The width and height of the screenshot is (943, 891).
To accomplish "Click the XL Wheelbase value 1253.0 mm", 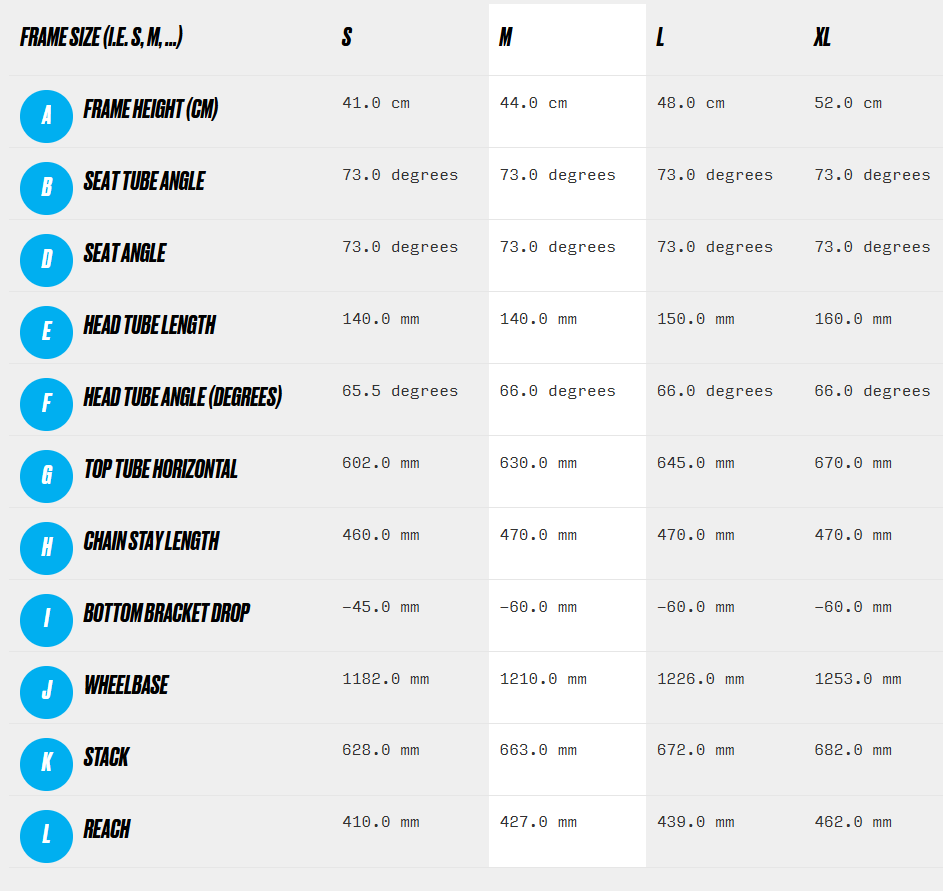I will [x=857, y=679].
